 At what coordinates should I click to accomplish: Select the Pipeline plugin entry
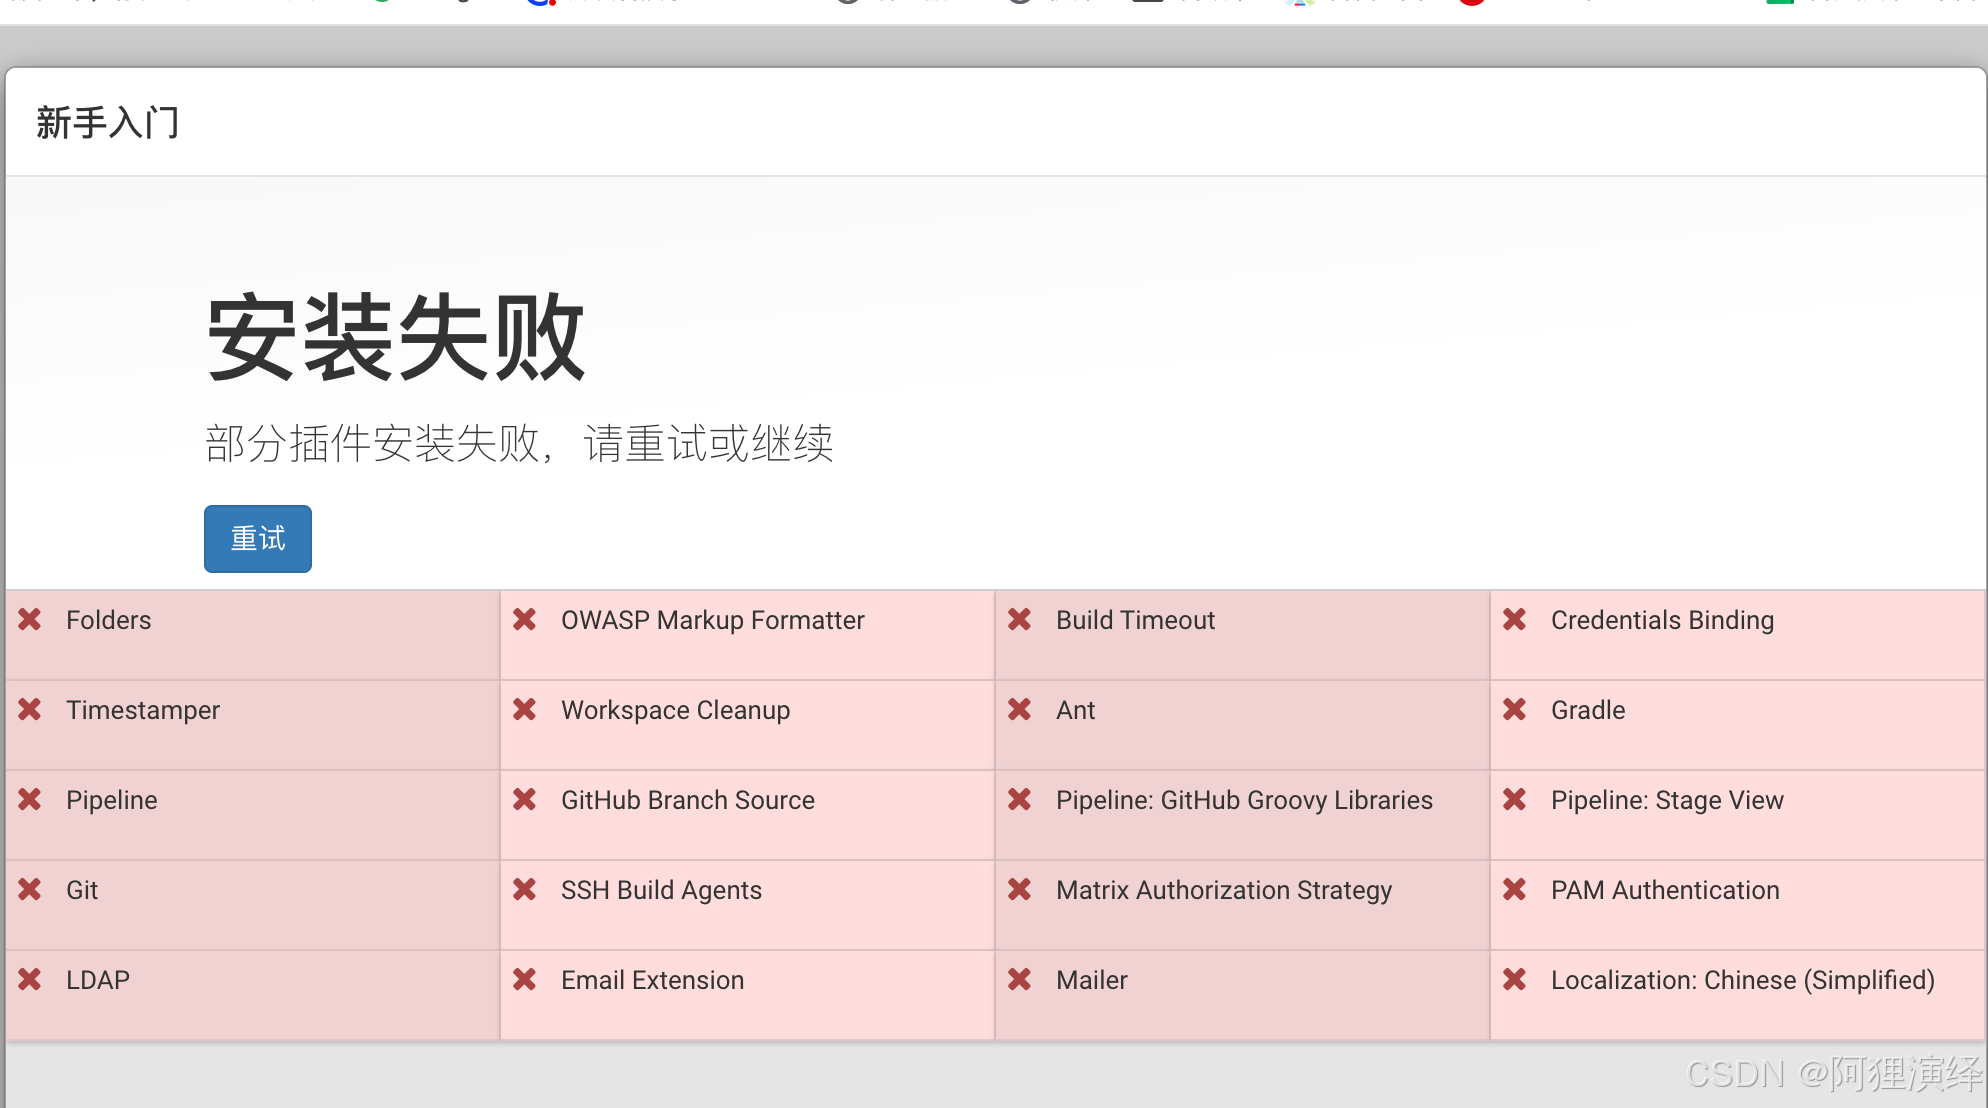112,800
